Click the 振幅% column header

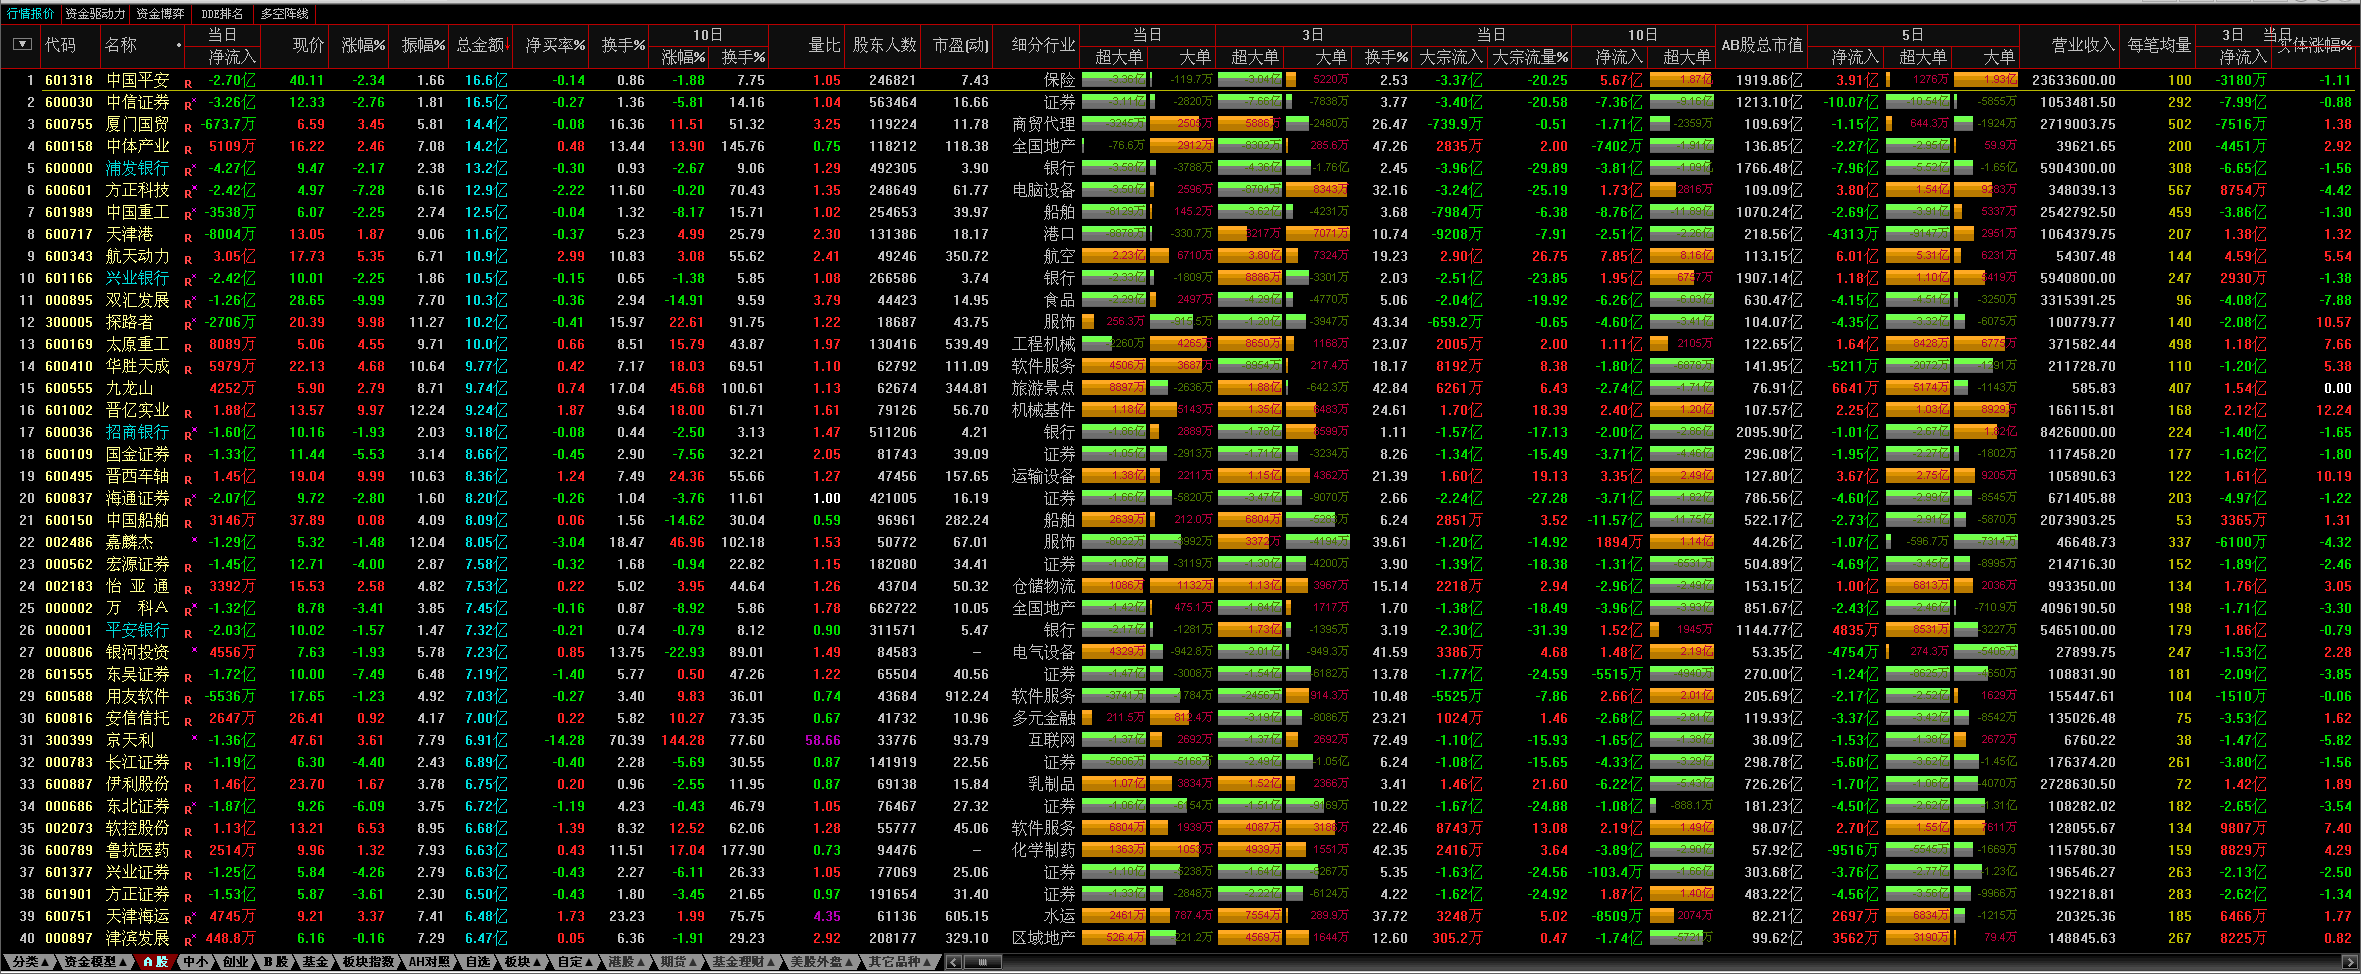(x=423, y=45)
